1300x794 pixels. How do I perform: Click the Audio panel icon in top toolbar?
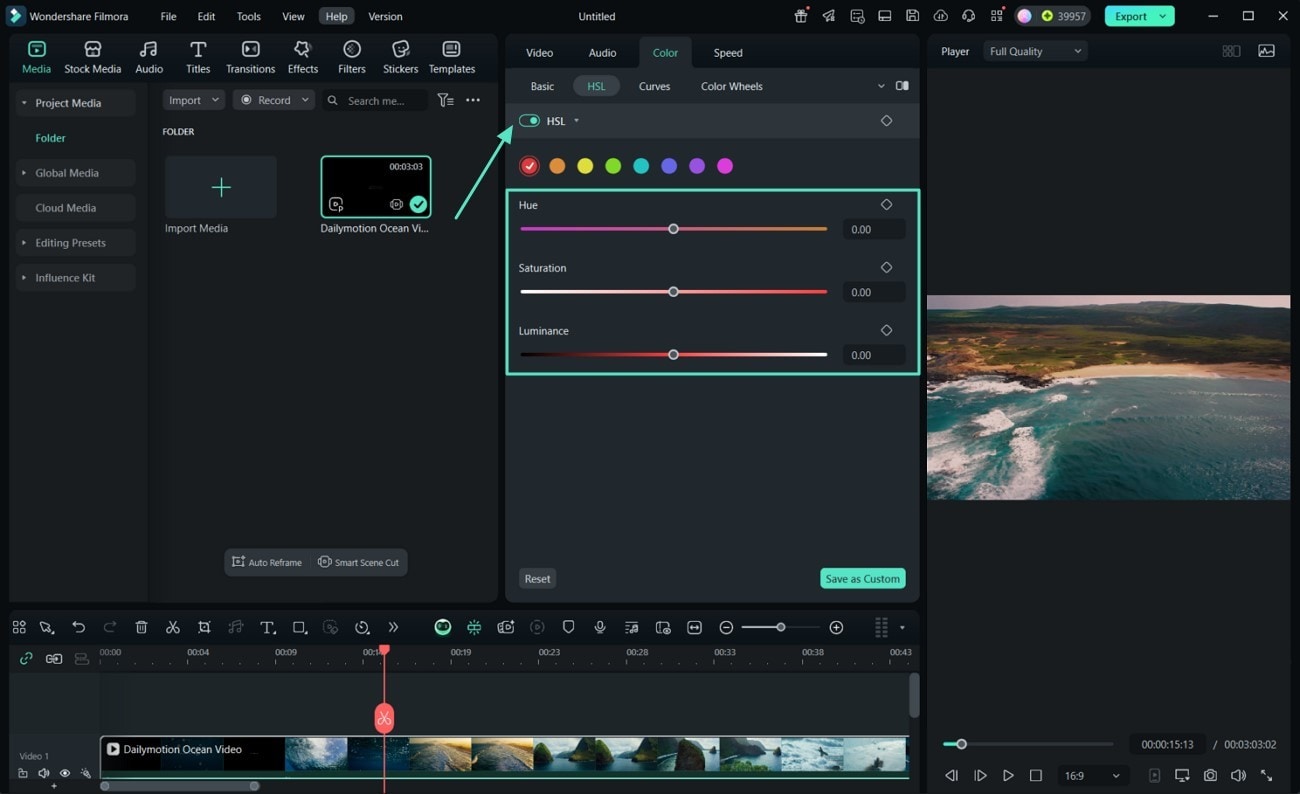[149, 50]
